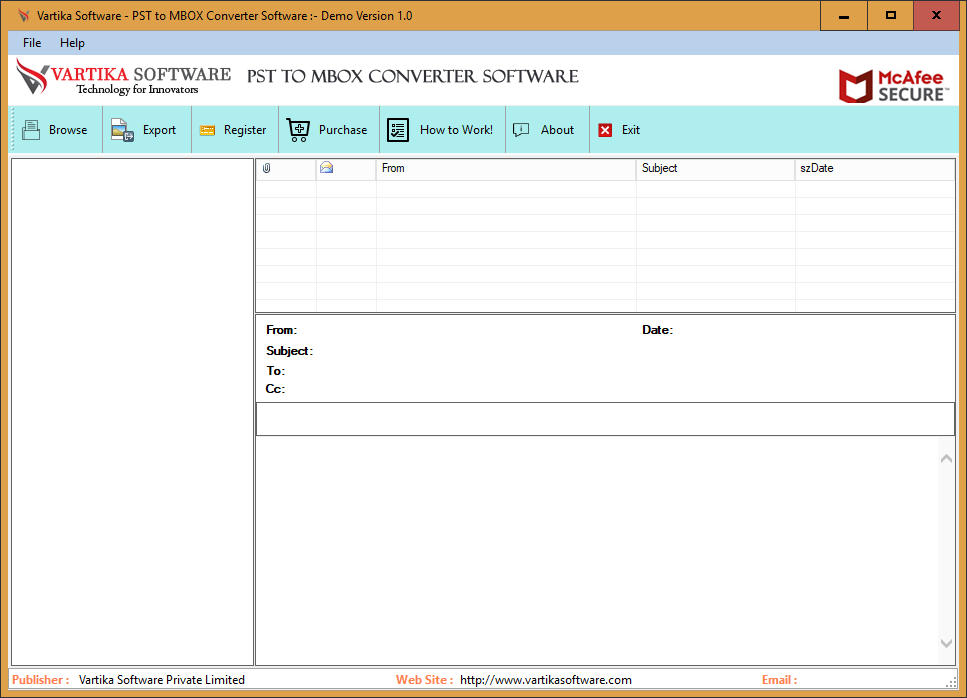Open the Help menu
This screenshot has width=967, height=698.
(x=72, y=43)
